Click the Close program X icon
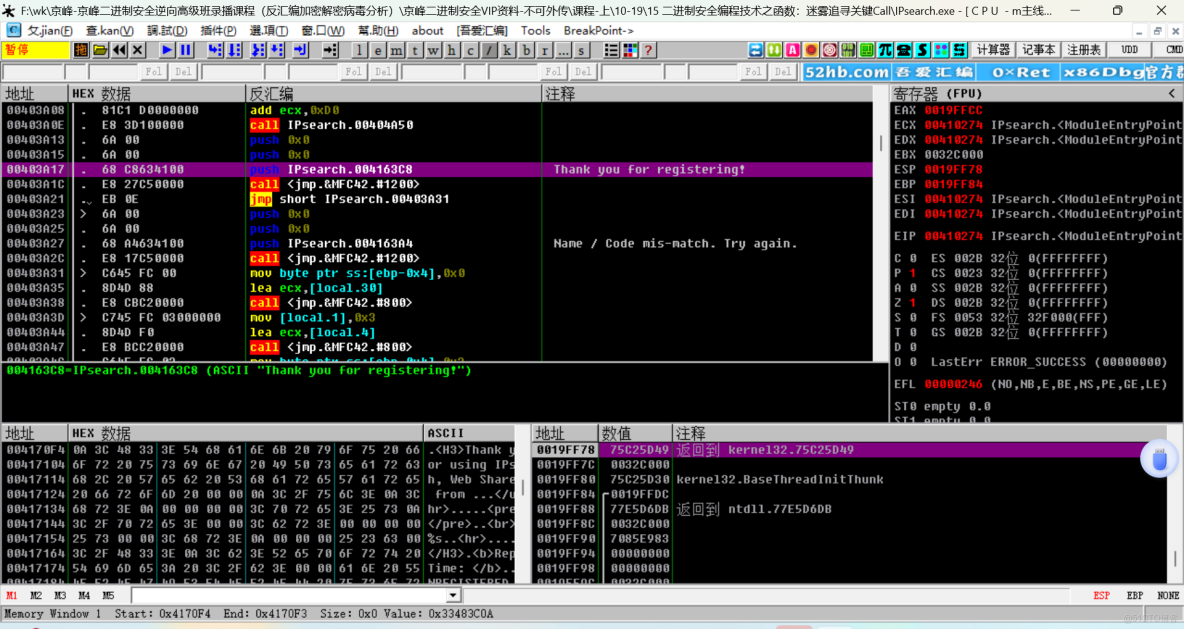1184x629 pixels. (x=138, y=50)
